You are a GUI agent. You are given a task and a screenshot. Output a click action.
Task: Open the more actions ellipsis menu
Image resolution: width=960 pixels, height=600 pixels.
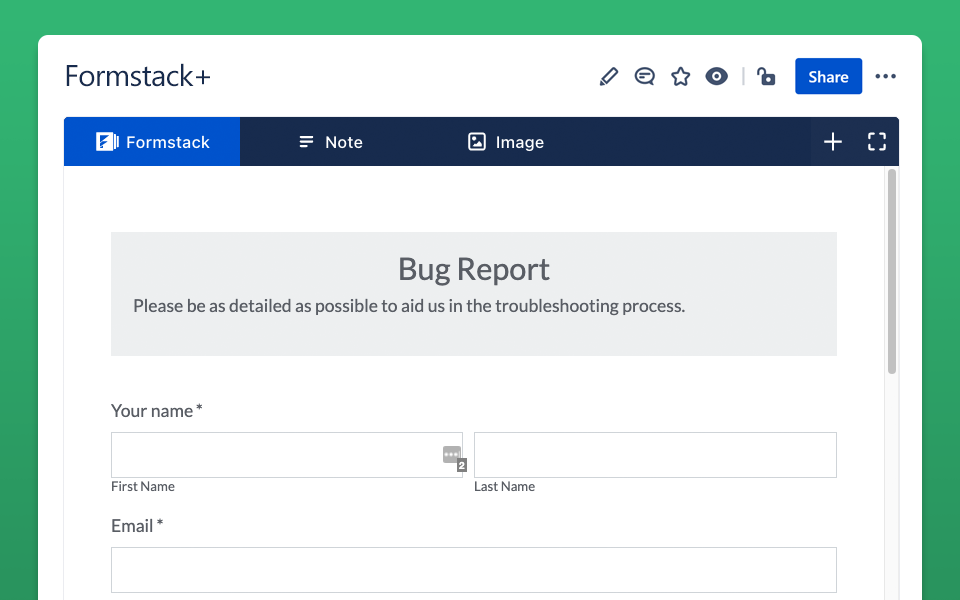[885, 77]
